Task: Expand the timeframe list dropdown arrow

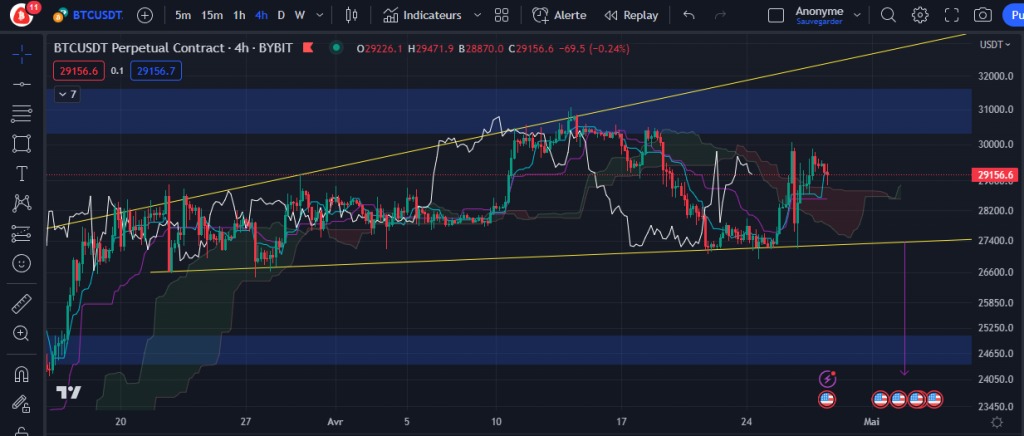Action: 319,15
